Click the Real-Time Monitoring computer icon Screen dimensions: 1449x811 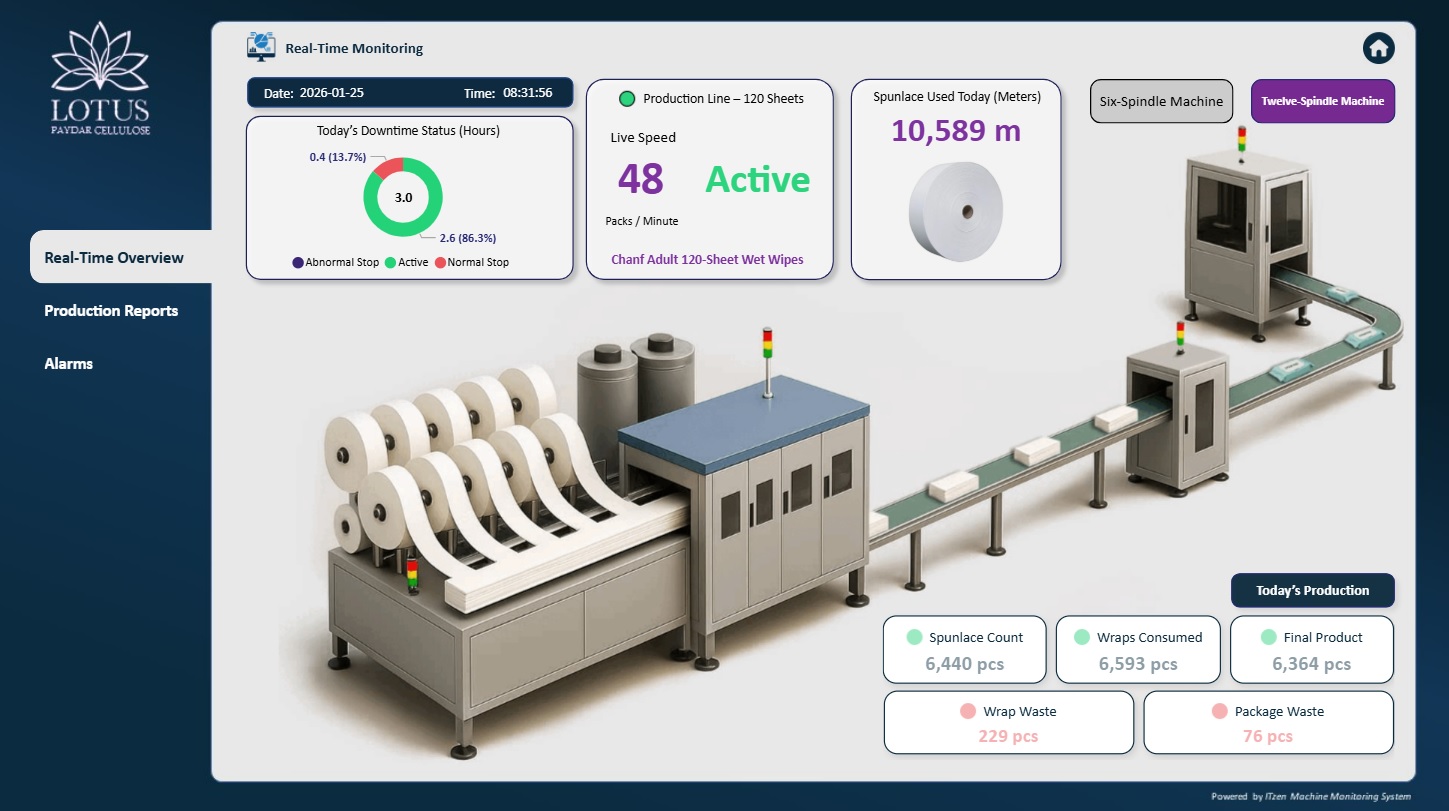261,47
